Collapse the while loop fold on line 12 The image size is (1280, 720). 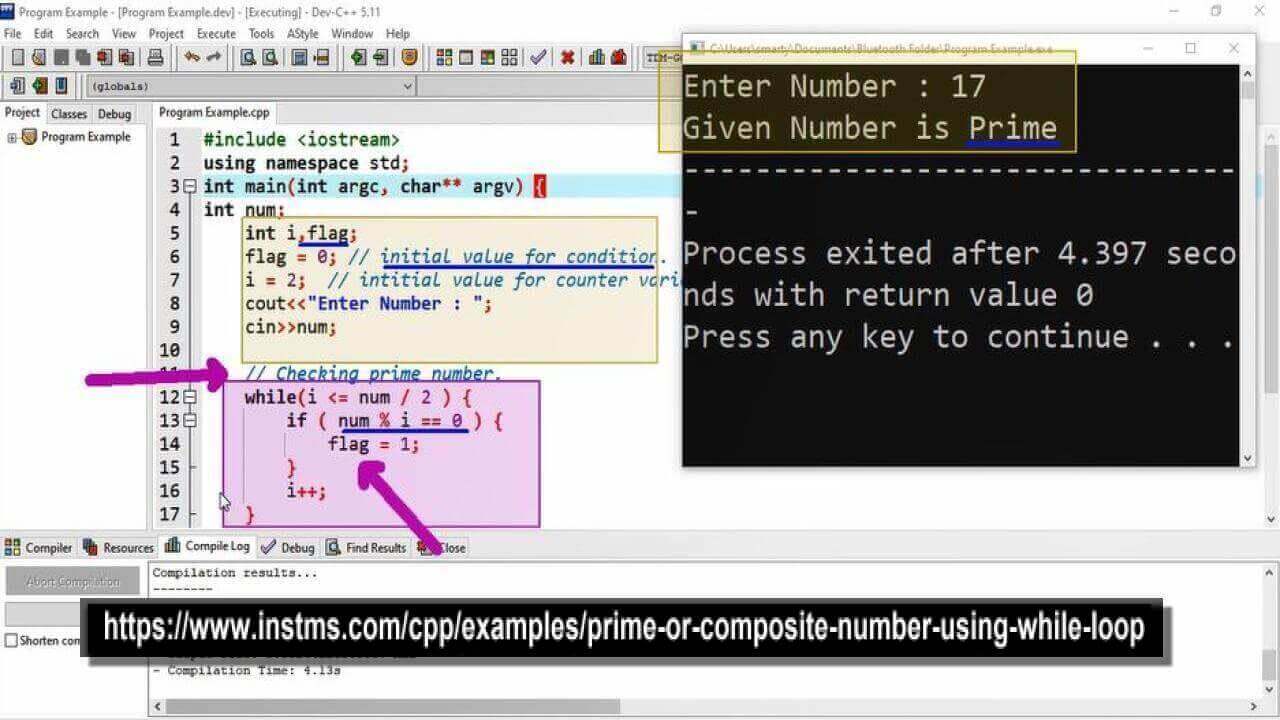click(190, 397)
